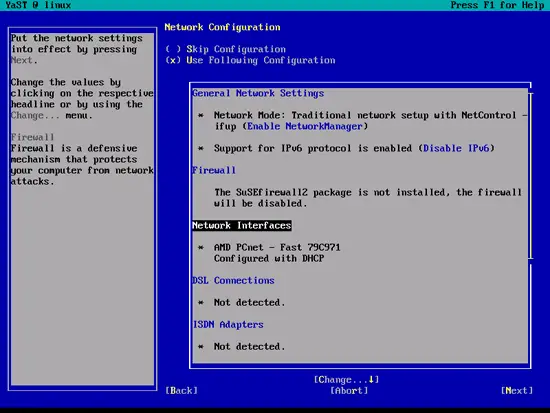This screenshot has width=550, height=413.
Task: Click the Disable IPv6 link
Action: tap(456, 148)
